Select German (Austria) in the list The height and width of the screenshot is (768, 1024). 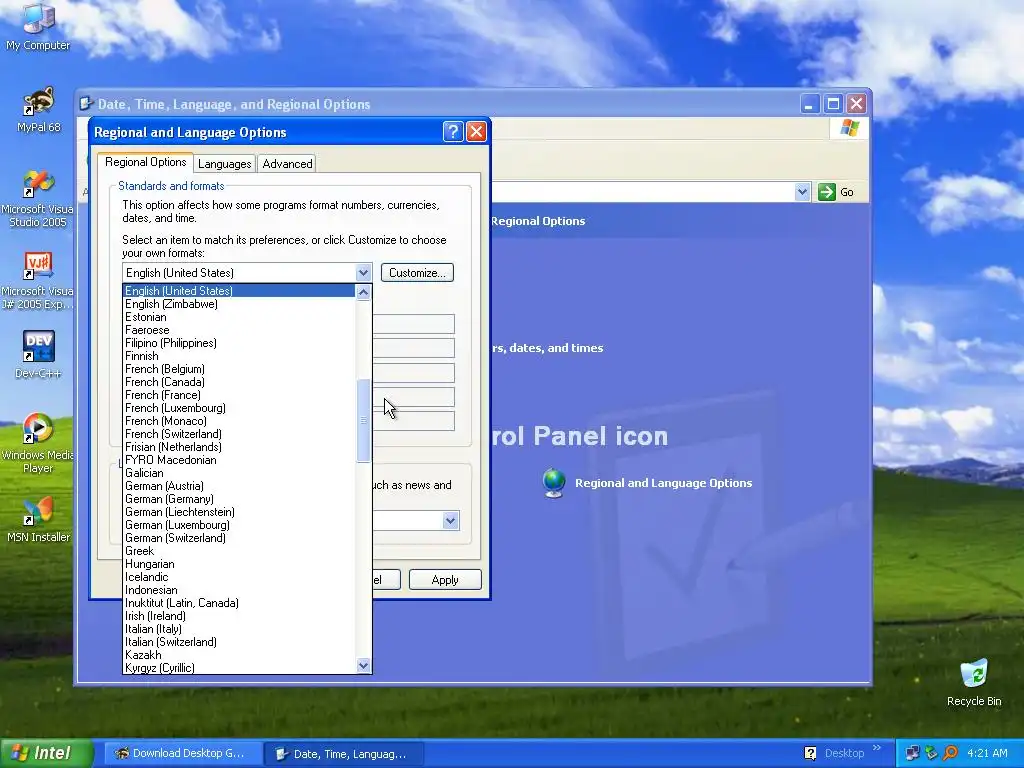[x=239, y=486]
